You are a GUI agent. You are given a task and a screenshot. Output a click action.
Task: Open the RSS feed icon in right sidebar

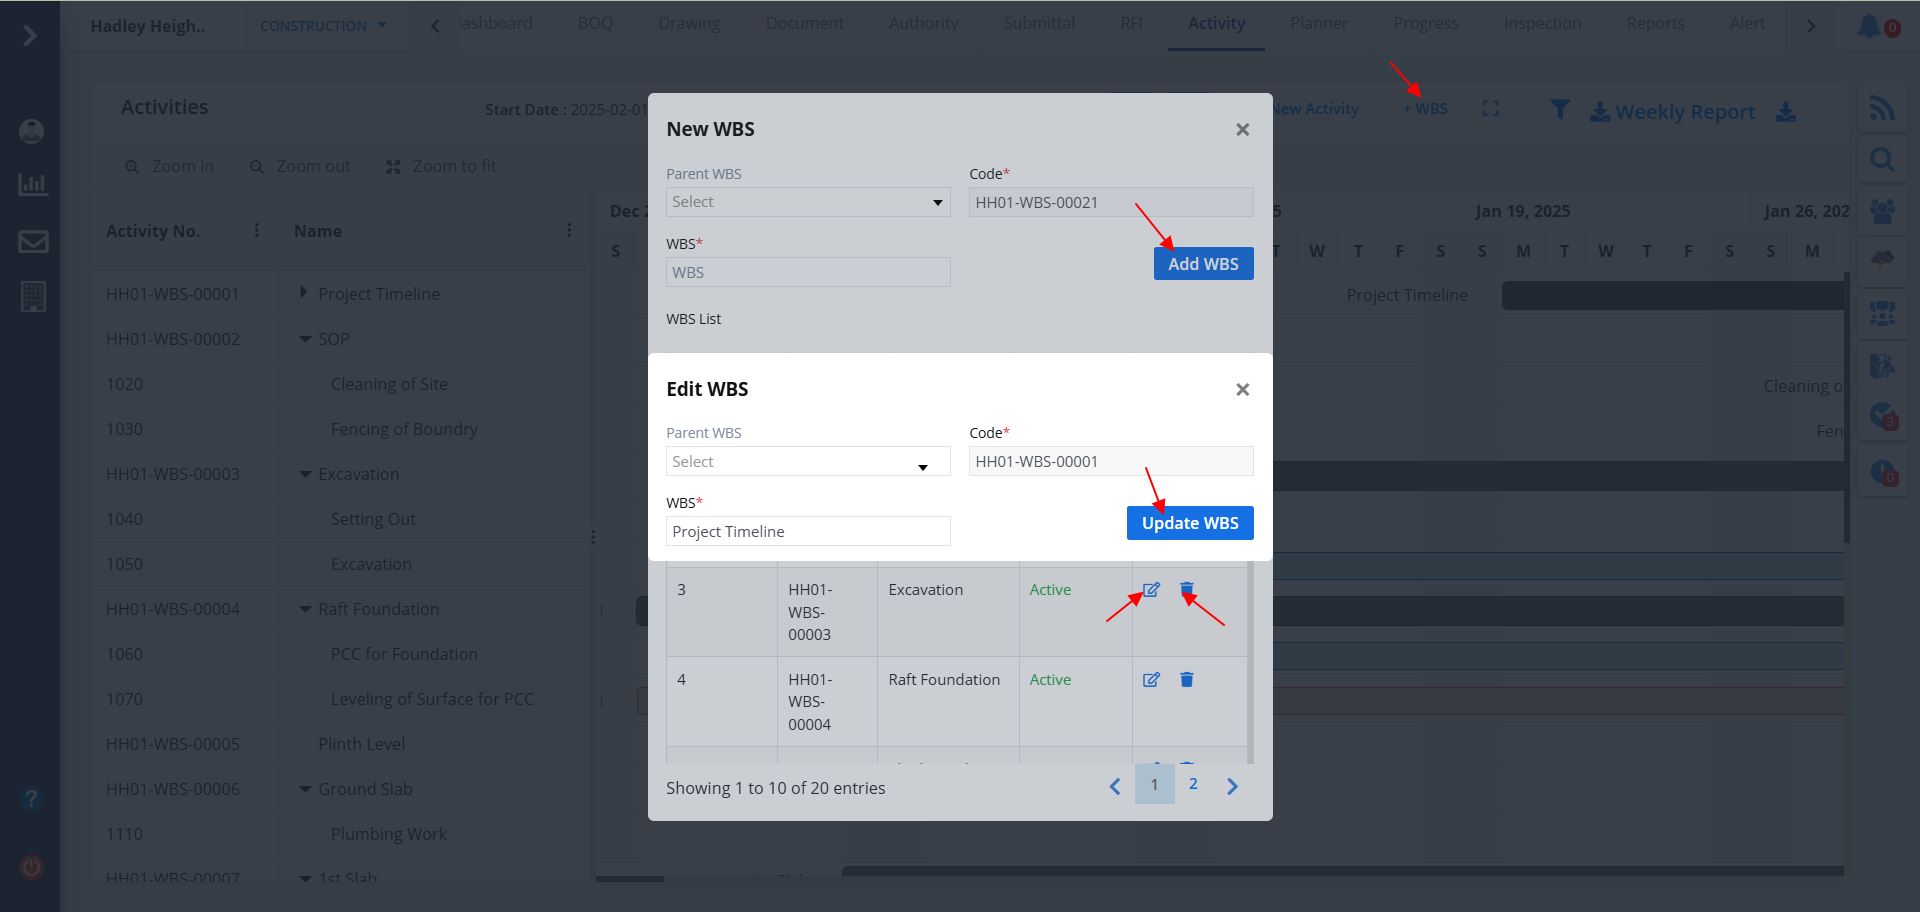coord(1882,108)
